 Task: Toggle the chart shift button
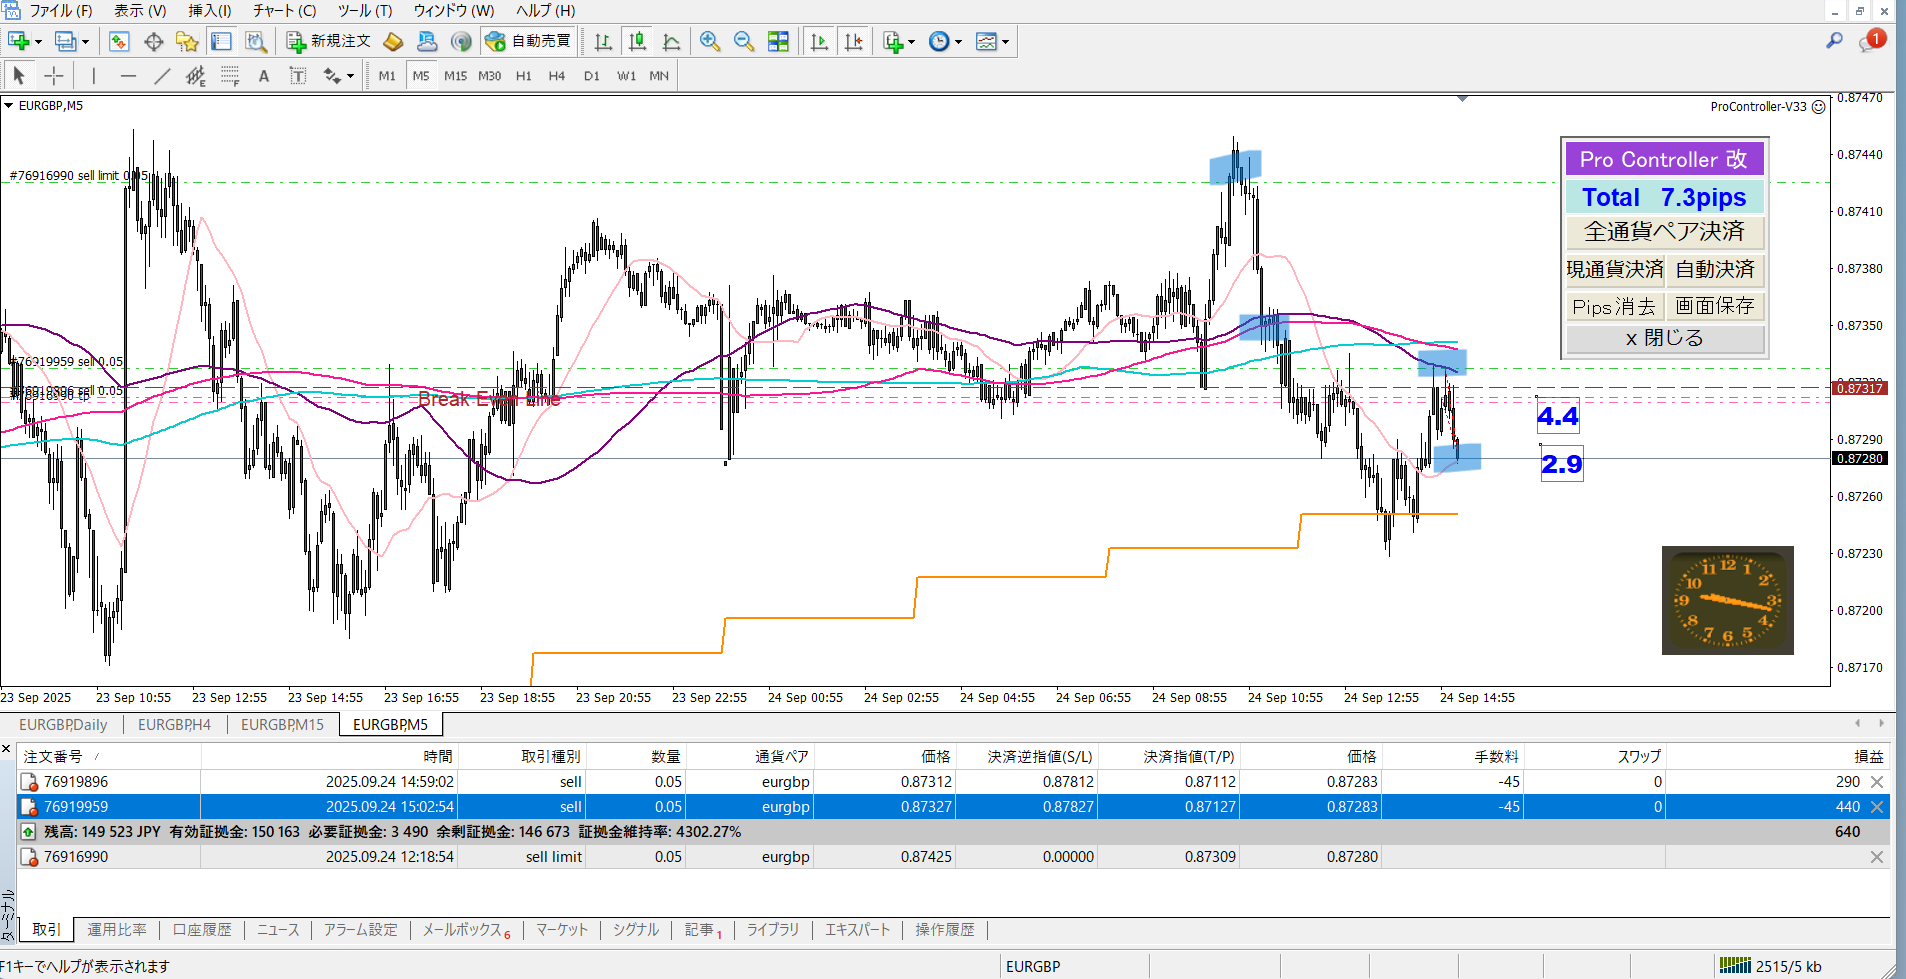tap(853, 41)
